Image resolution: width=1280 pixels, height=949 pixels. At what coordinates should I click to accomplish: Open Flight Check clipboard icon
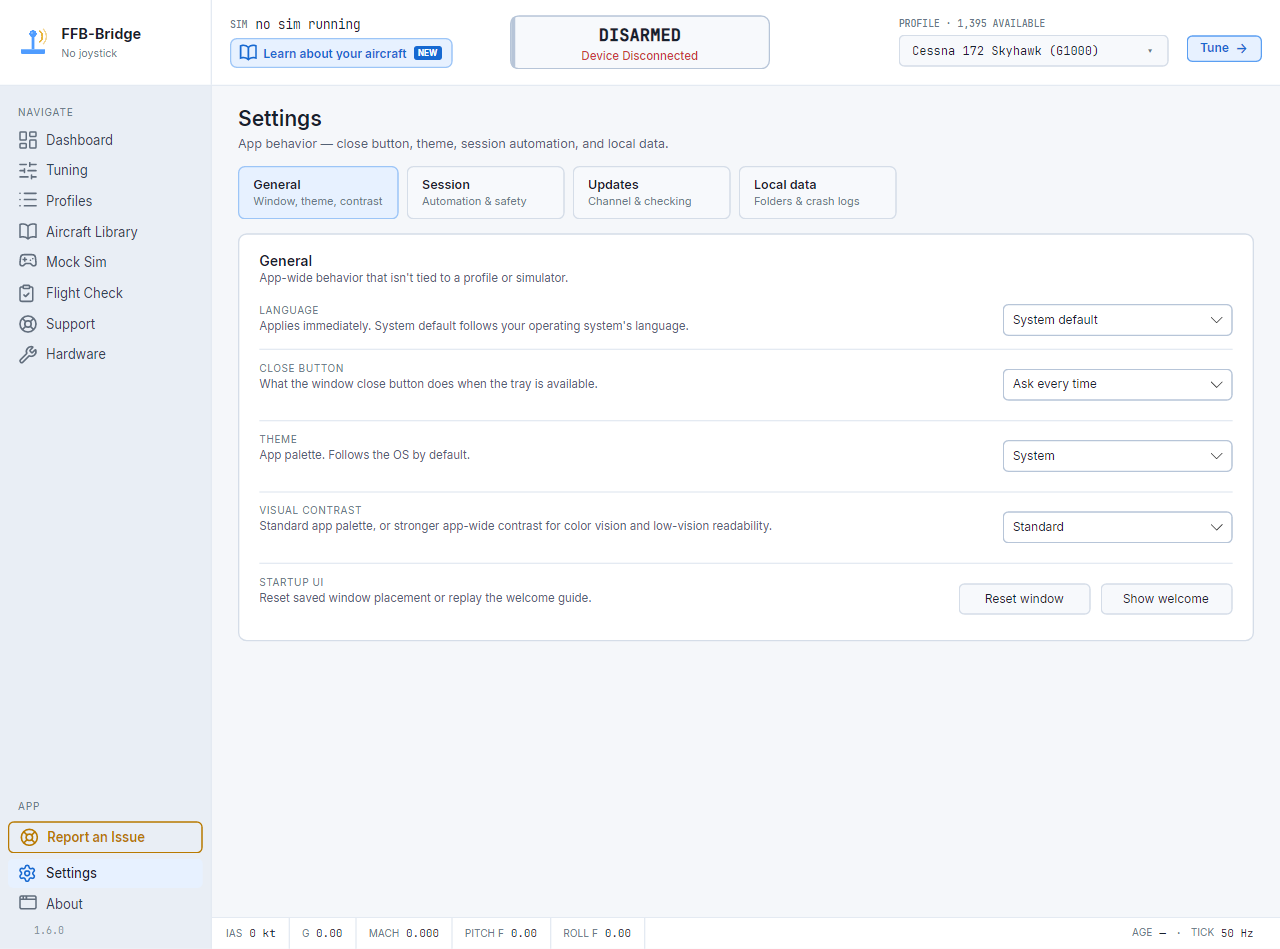click(28, 293)
